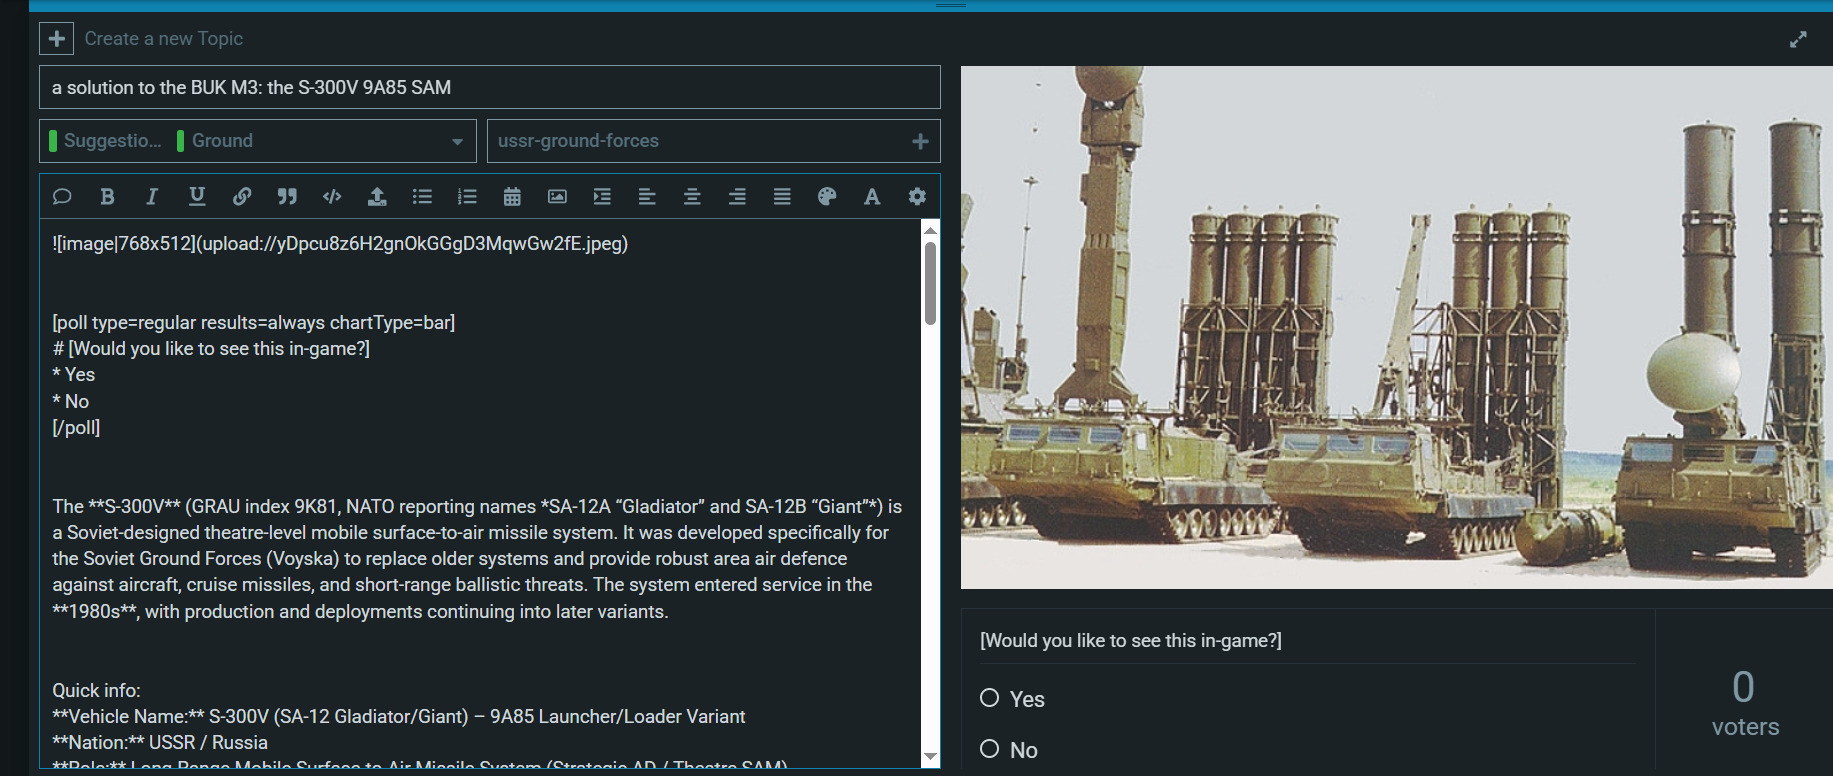
Task: Toggle bold formatting in the editor toolbar
Action: point(107,197)
